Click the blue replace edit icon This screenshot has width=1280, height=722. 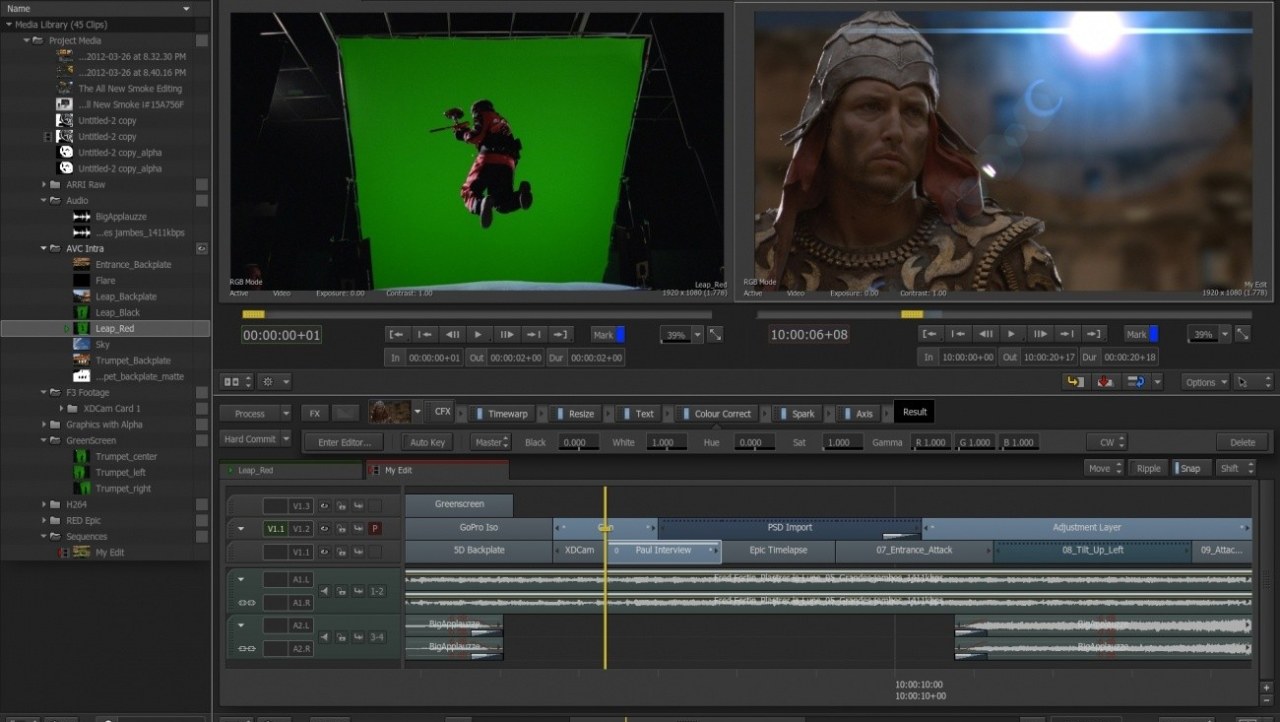[x=1135, y=381]
